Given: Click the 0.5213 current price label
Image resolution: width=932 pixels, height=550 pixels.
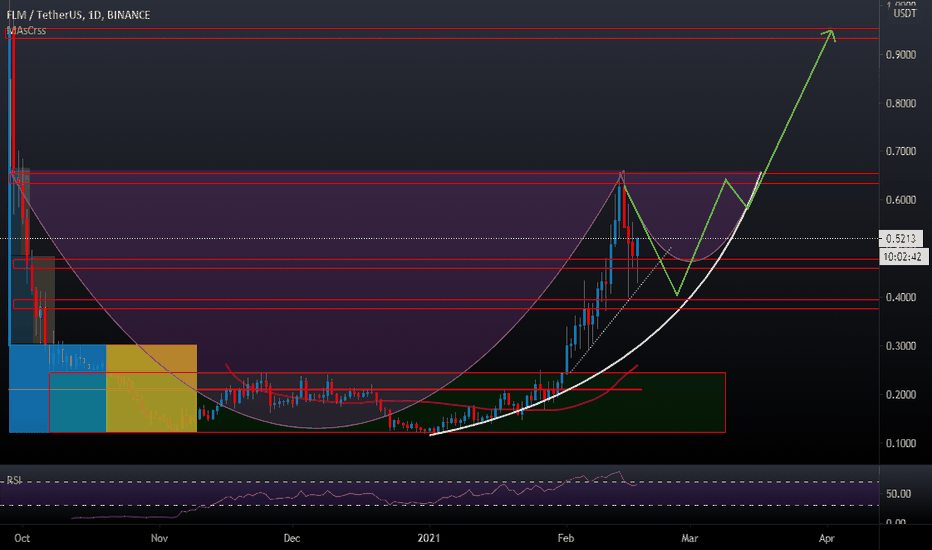Looking at the screenshot, I should (900, 238).
